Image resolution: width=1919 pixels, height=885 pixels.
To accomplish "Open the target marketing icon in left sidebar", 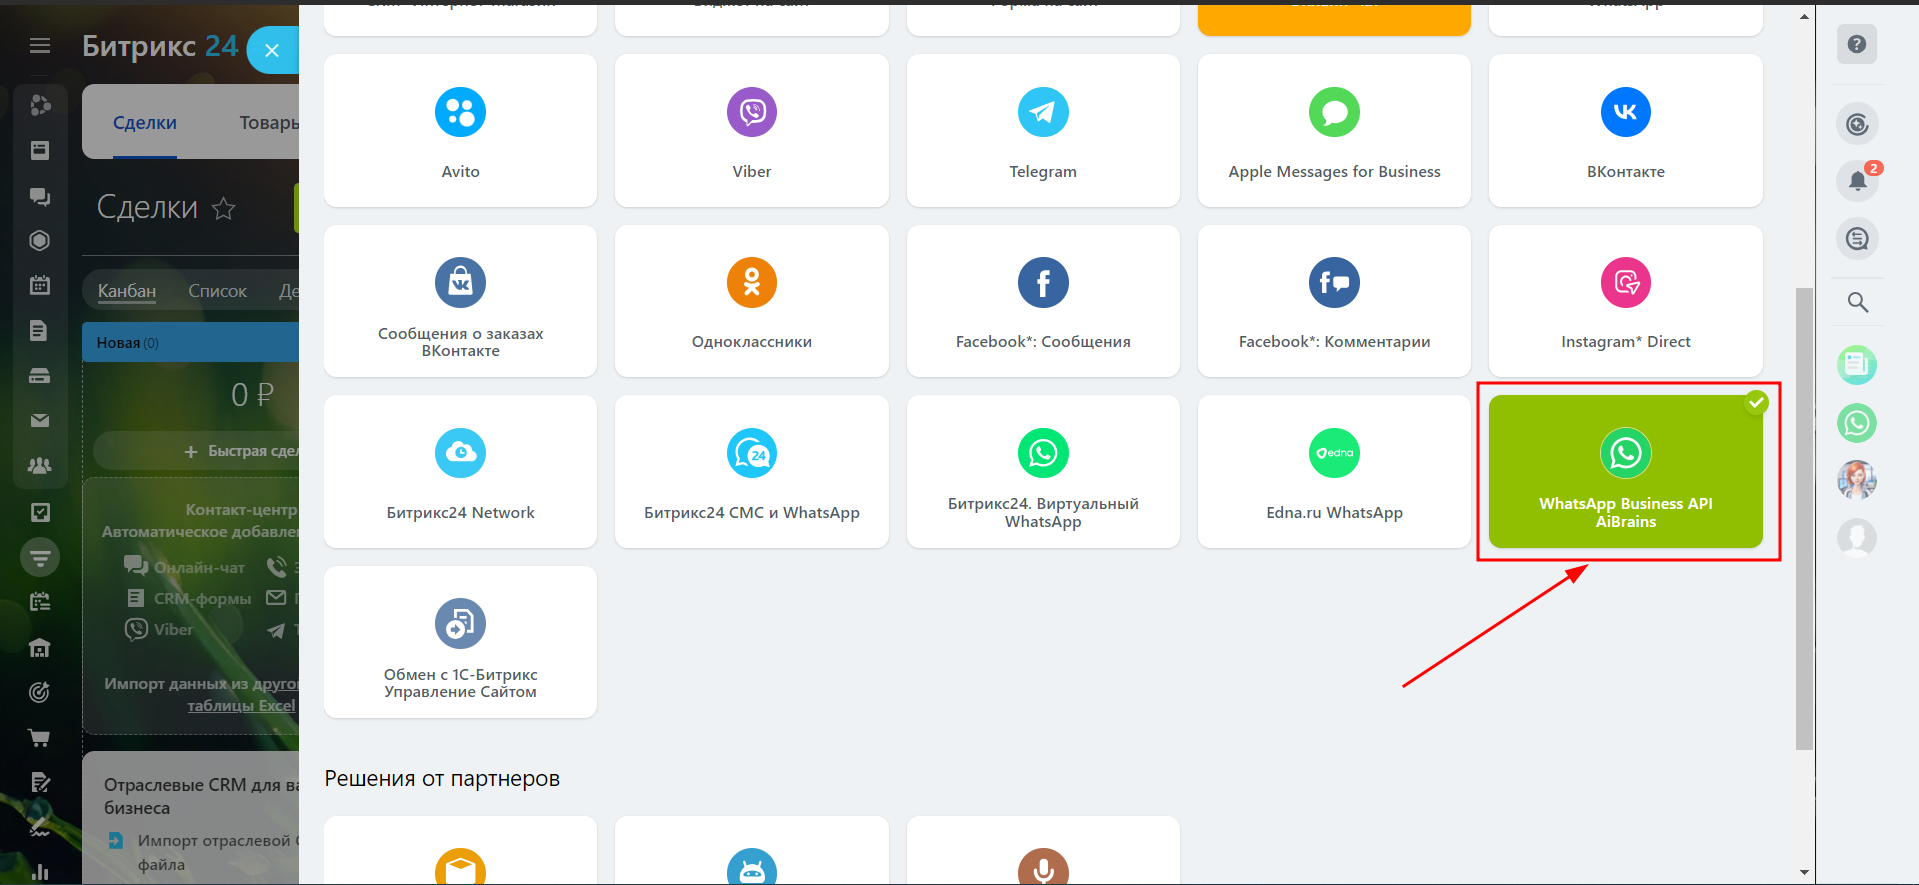I will pos(40,692).
